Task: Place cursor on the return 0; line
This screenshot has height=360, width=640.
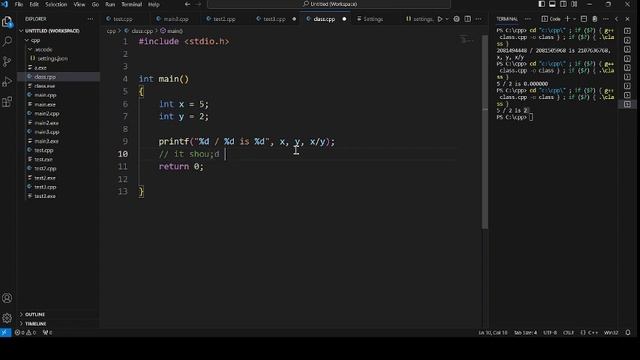Action: (181, 167)
